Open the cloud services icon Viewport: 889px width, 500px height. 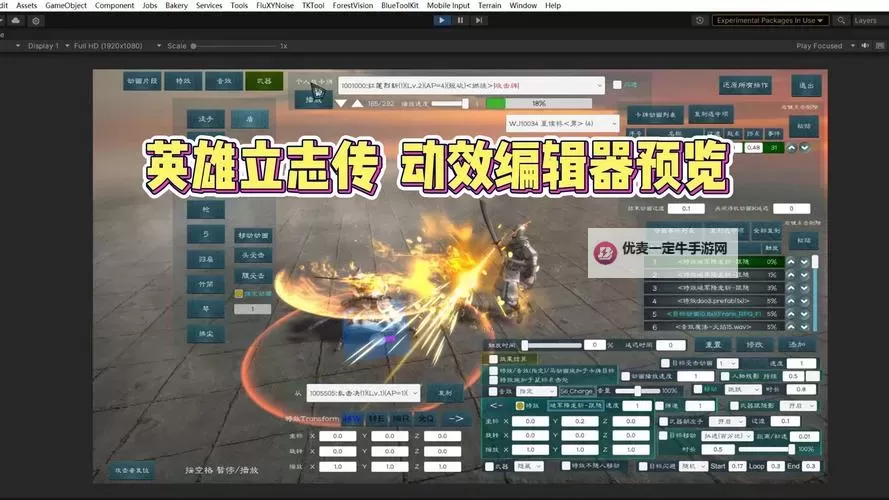pyautogui.click(x=16, y=21)
